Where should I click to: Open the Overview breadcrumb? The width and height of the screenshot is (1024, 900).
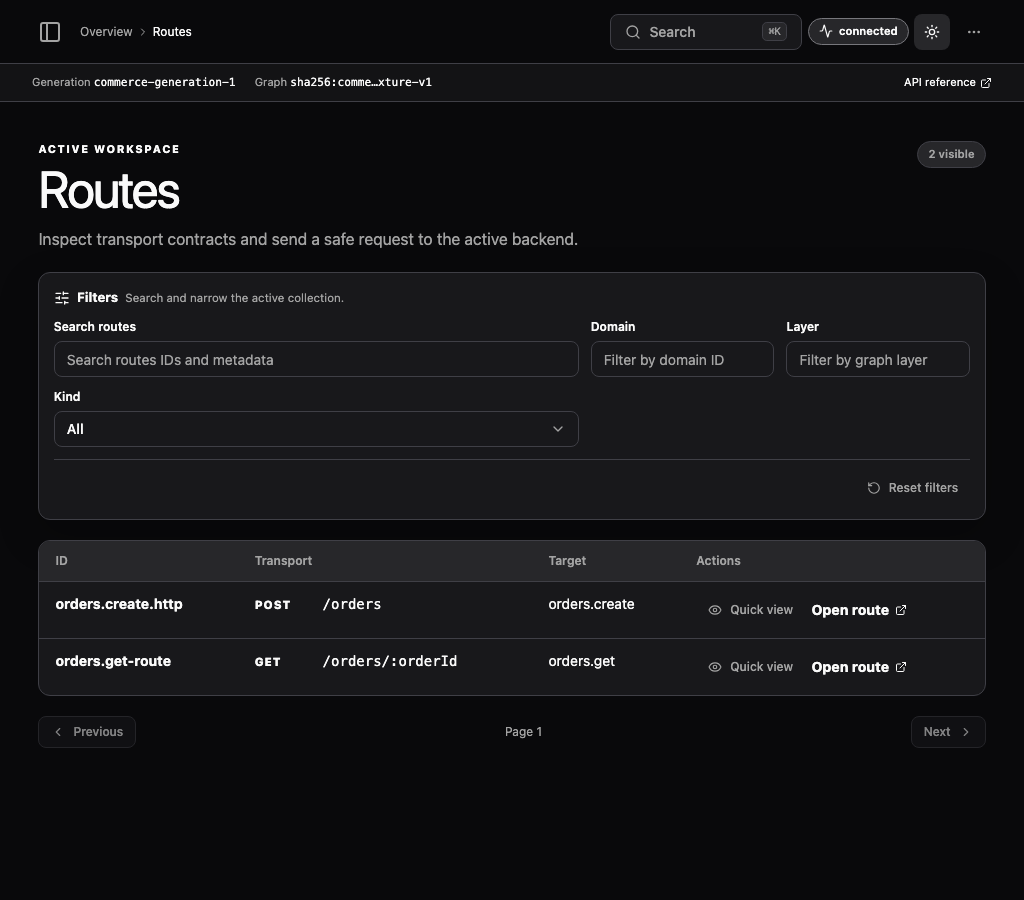pyautogui.click(x=106, y=32)
